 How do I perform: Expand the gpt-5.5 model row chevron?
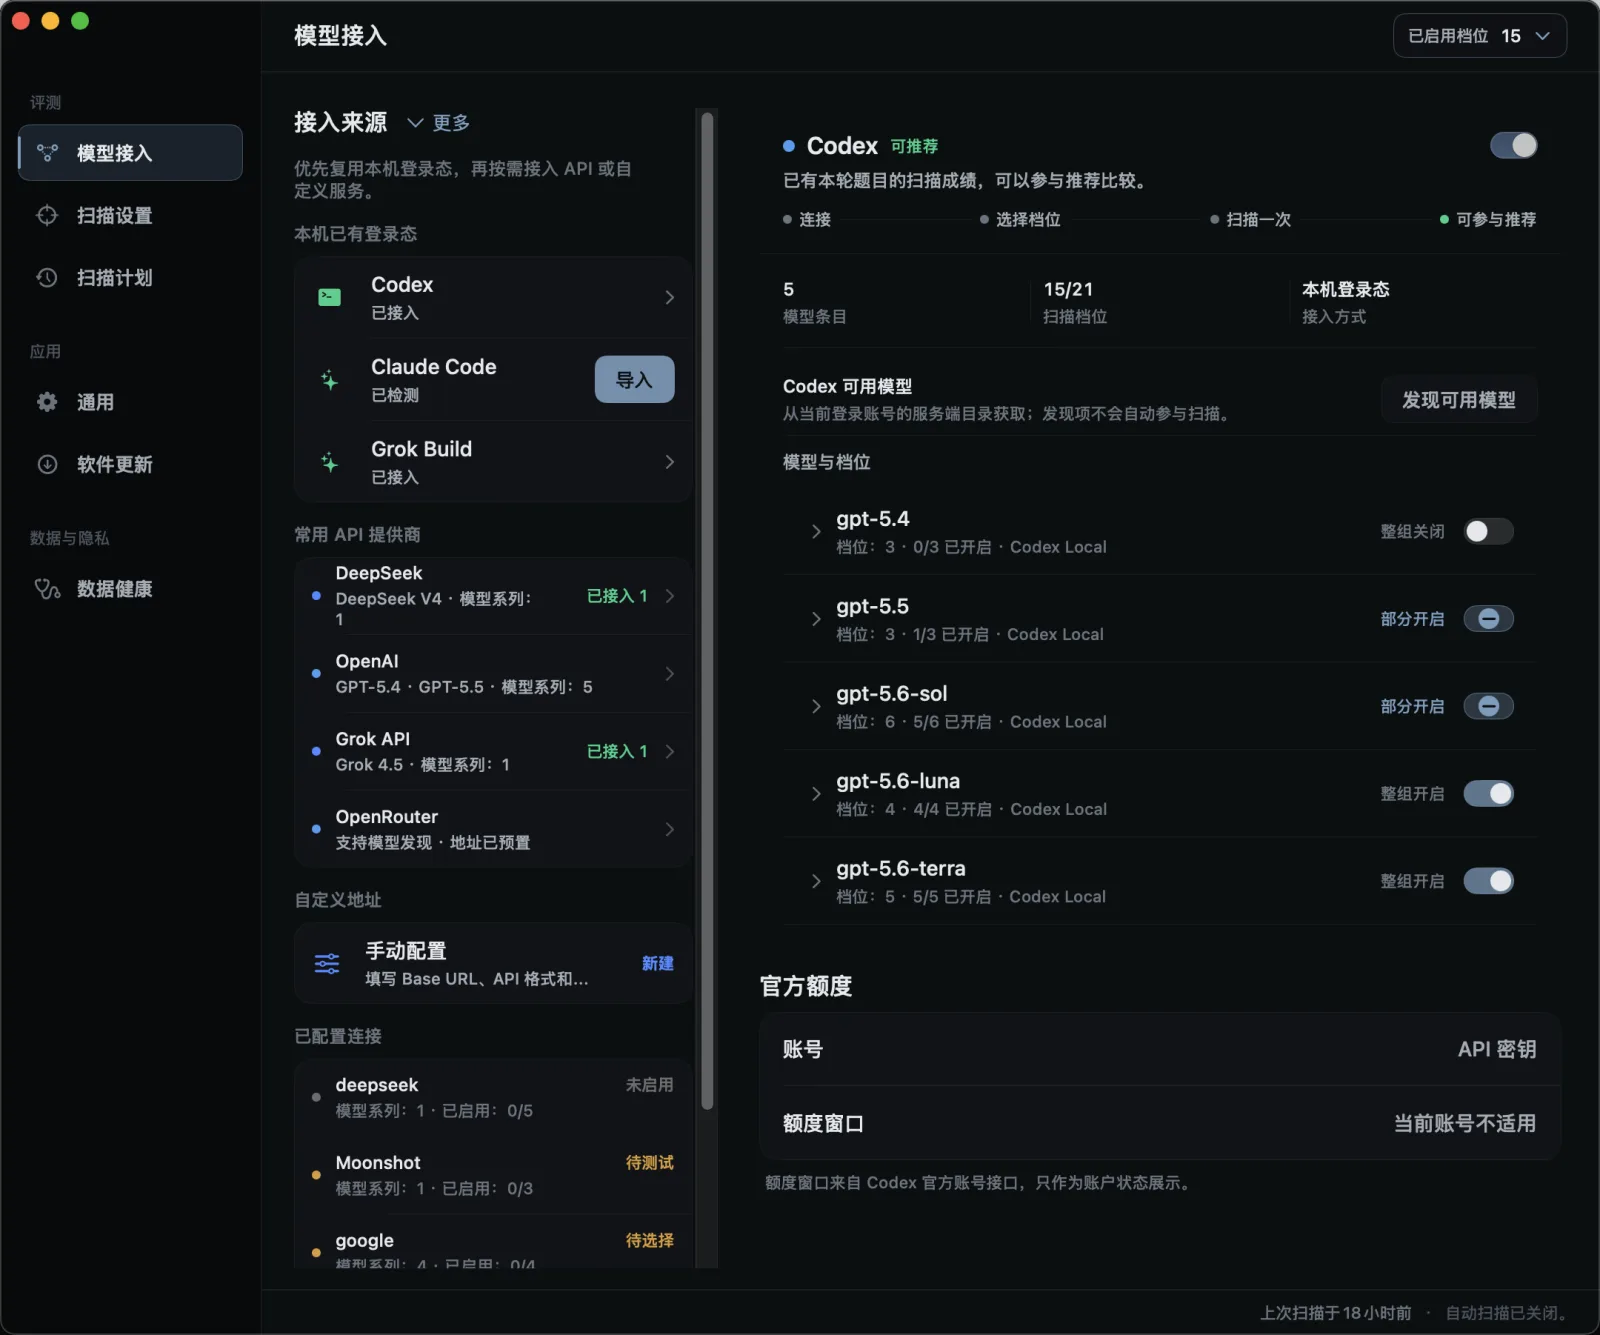(x=816, y=619)
